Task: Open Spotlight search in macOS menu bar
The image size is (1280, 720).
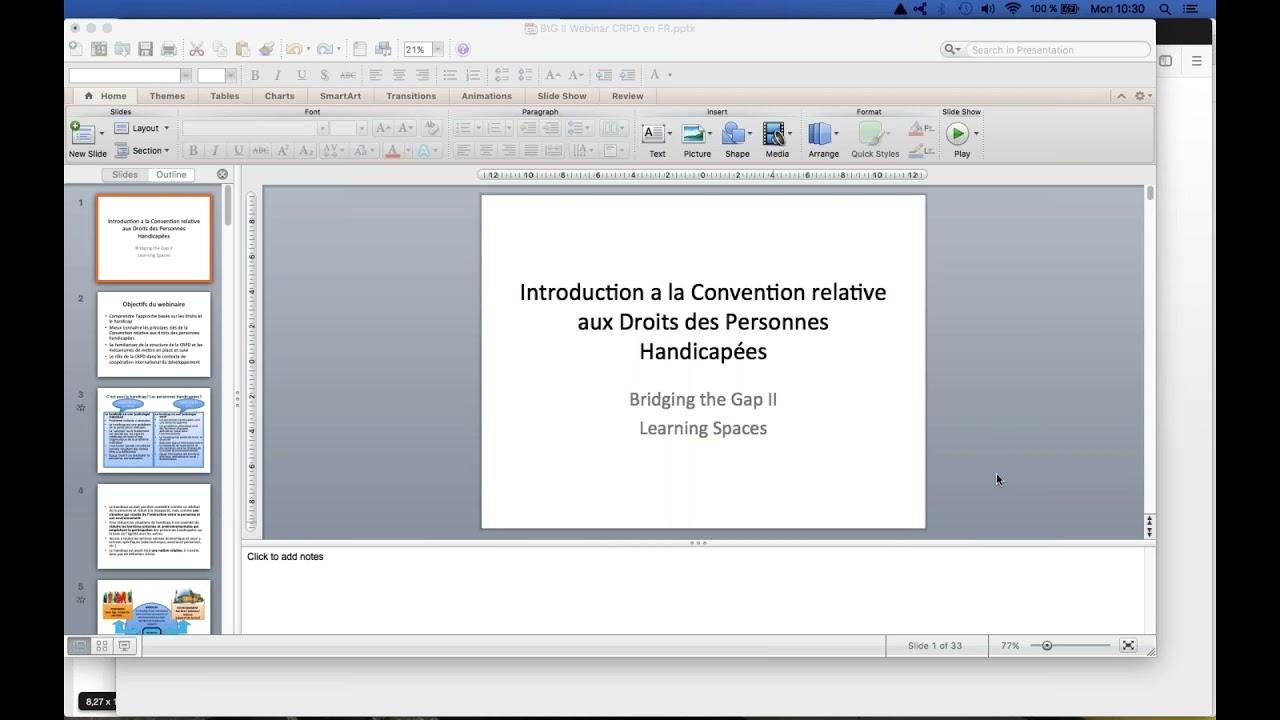Action: click(1165, 9)
